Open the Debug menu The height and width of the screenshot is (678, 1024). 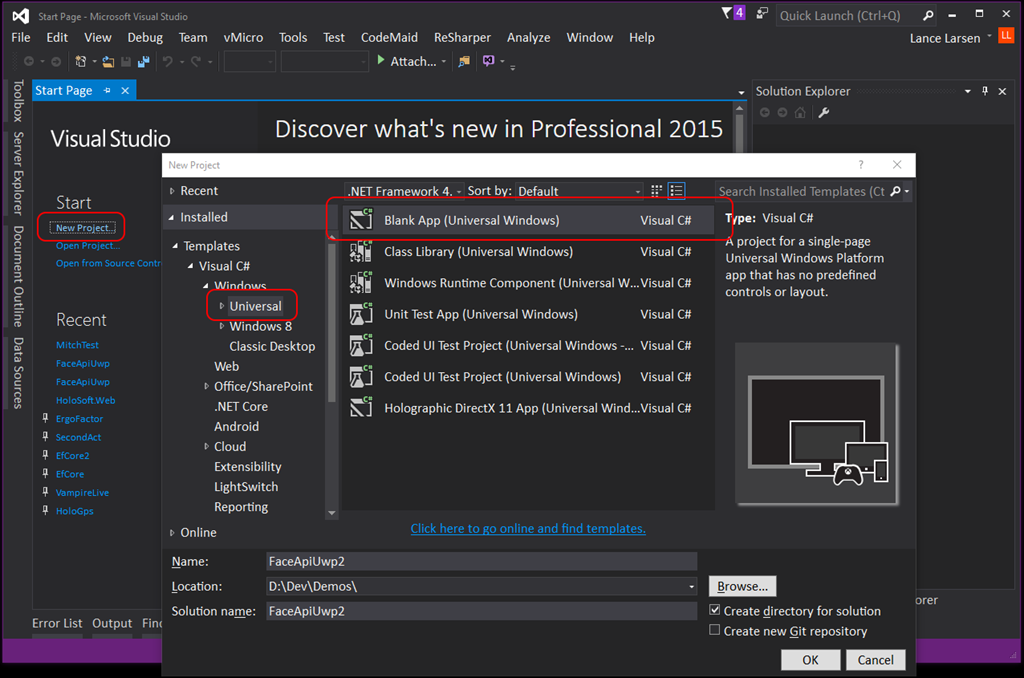[x=145, y=37]
